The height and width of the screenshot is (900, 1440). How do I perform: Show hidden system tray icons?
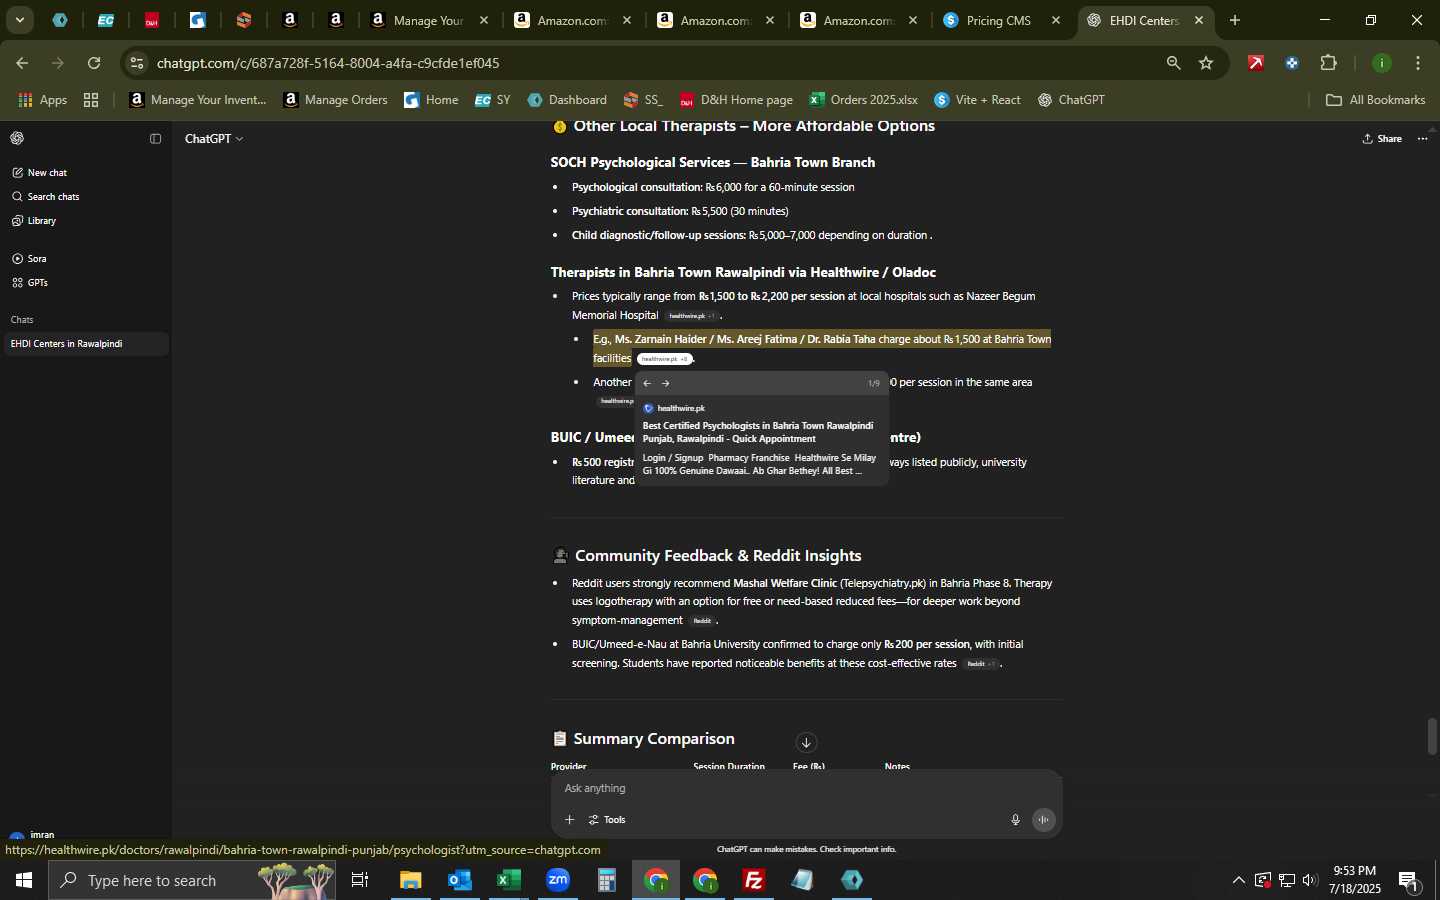[x=1238, y=880]
